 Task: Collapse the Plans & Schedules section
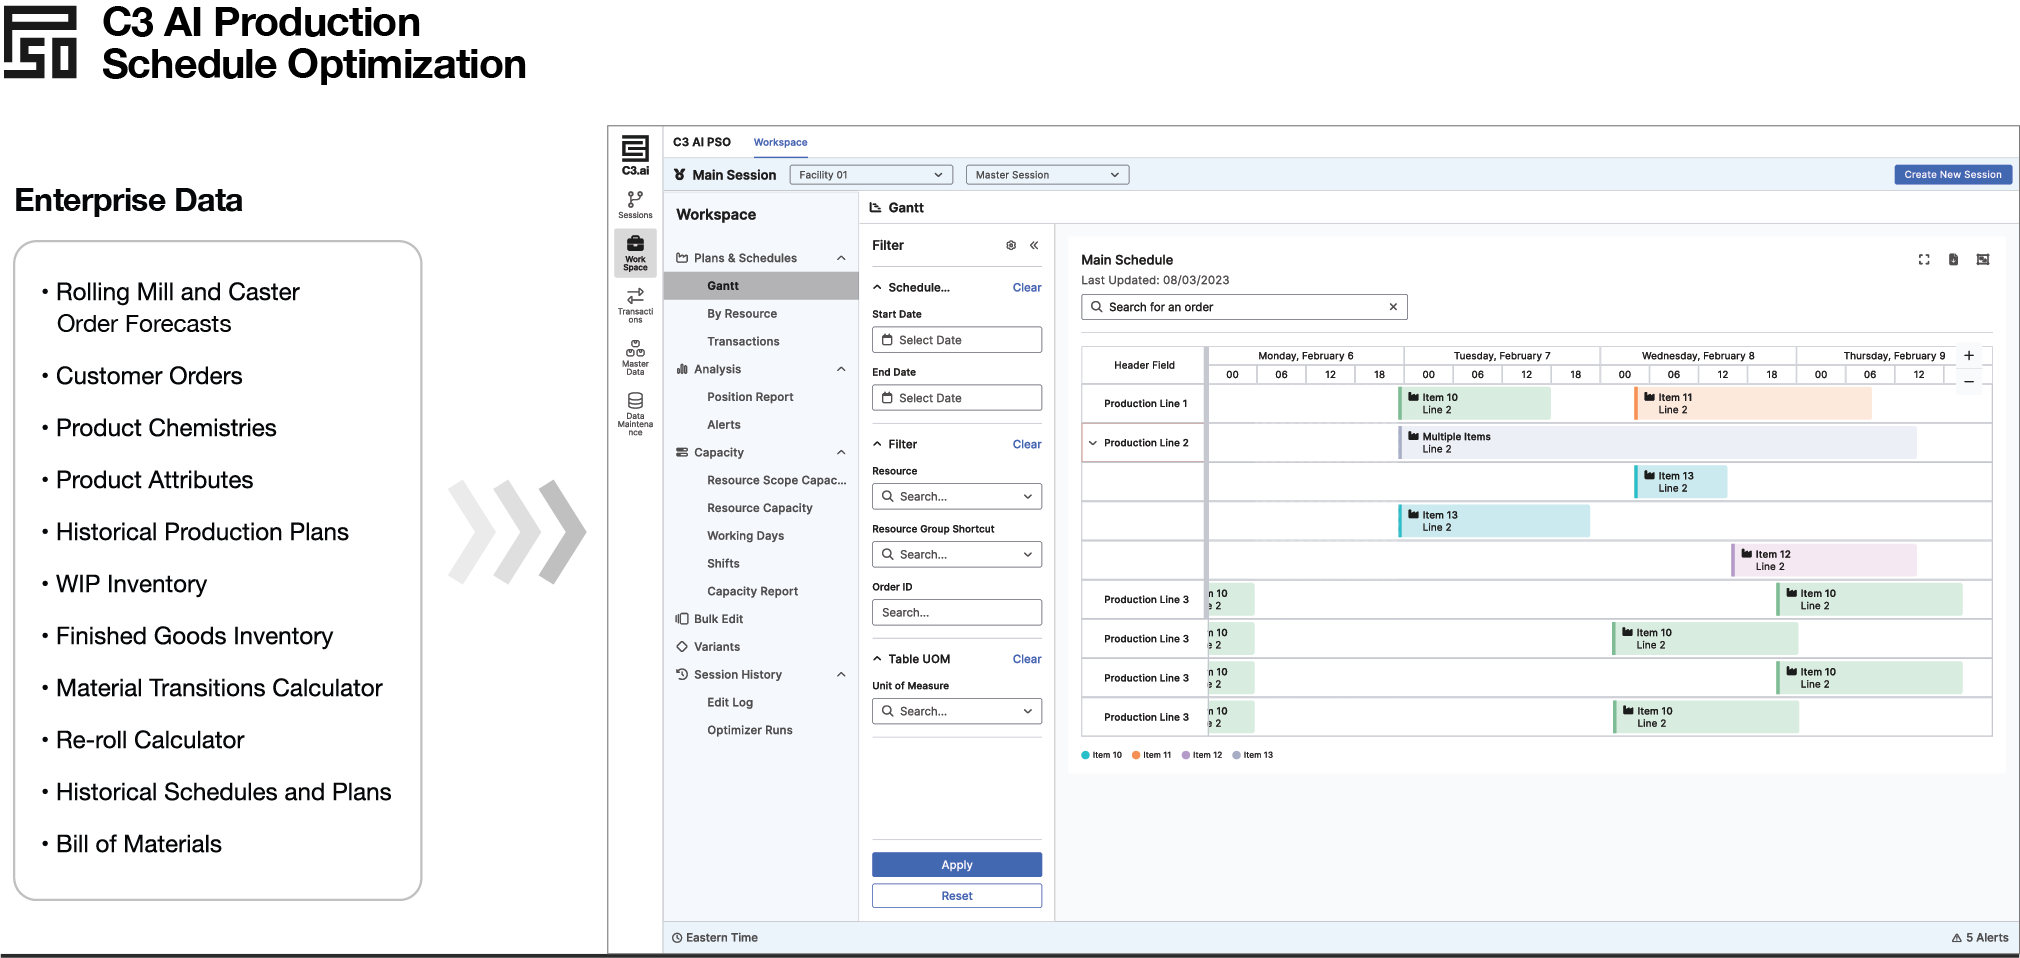841,258
